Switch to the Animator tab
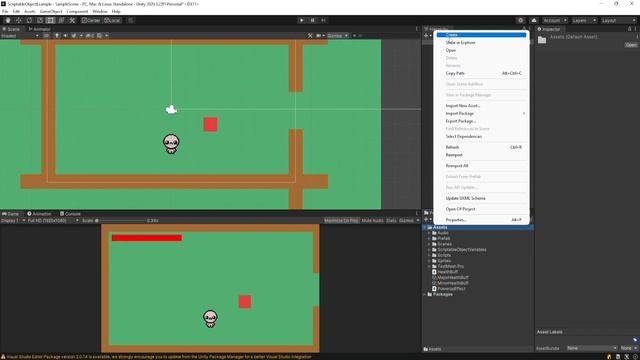Image resolution: width=640 pixels, height=360 pixels. tap(39, 29)
